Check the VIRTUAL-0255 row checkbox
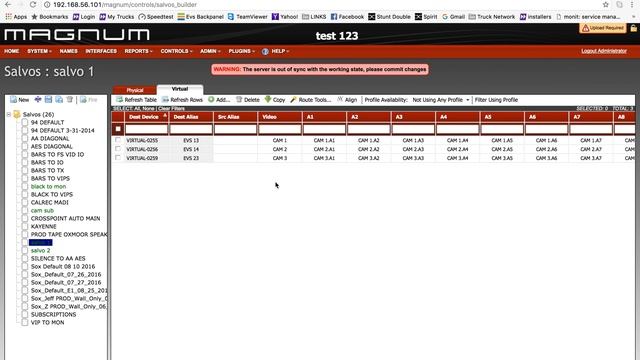The image size is (640, 360). [118, 140]
